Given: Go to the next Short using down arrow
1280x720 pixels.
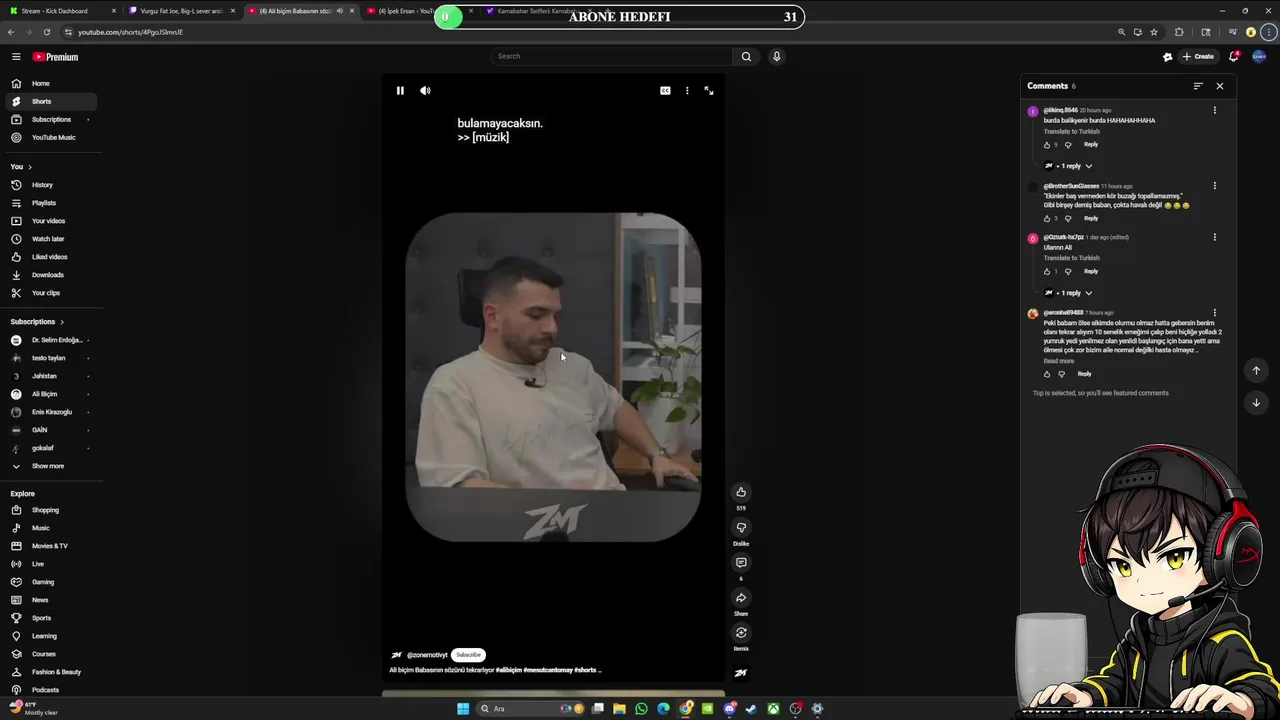Looking at the screenshot, I should point(1256,403).
